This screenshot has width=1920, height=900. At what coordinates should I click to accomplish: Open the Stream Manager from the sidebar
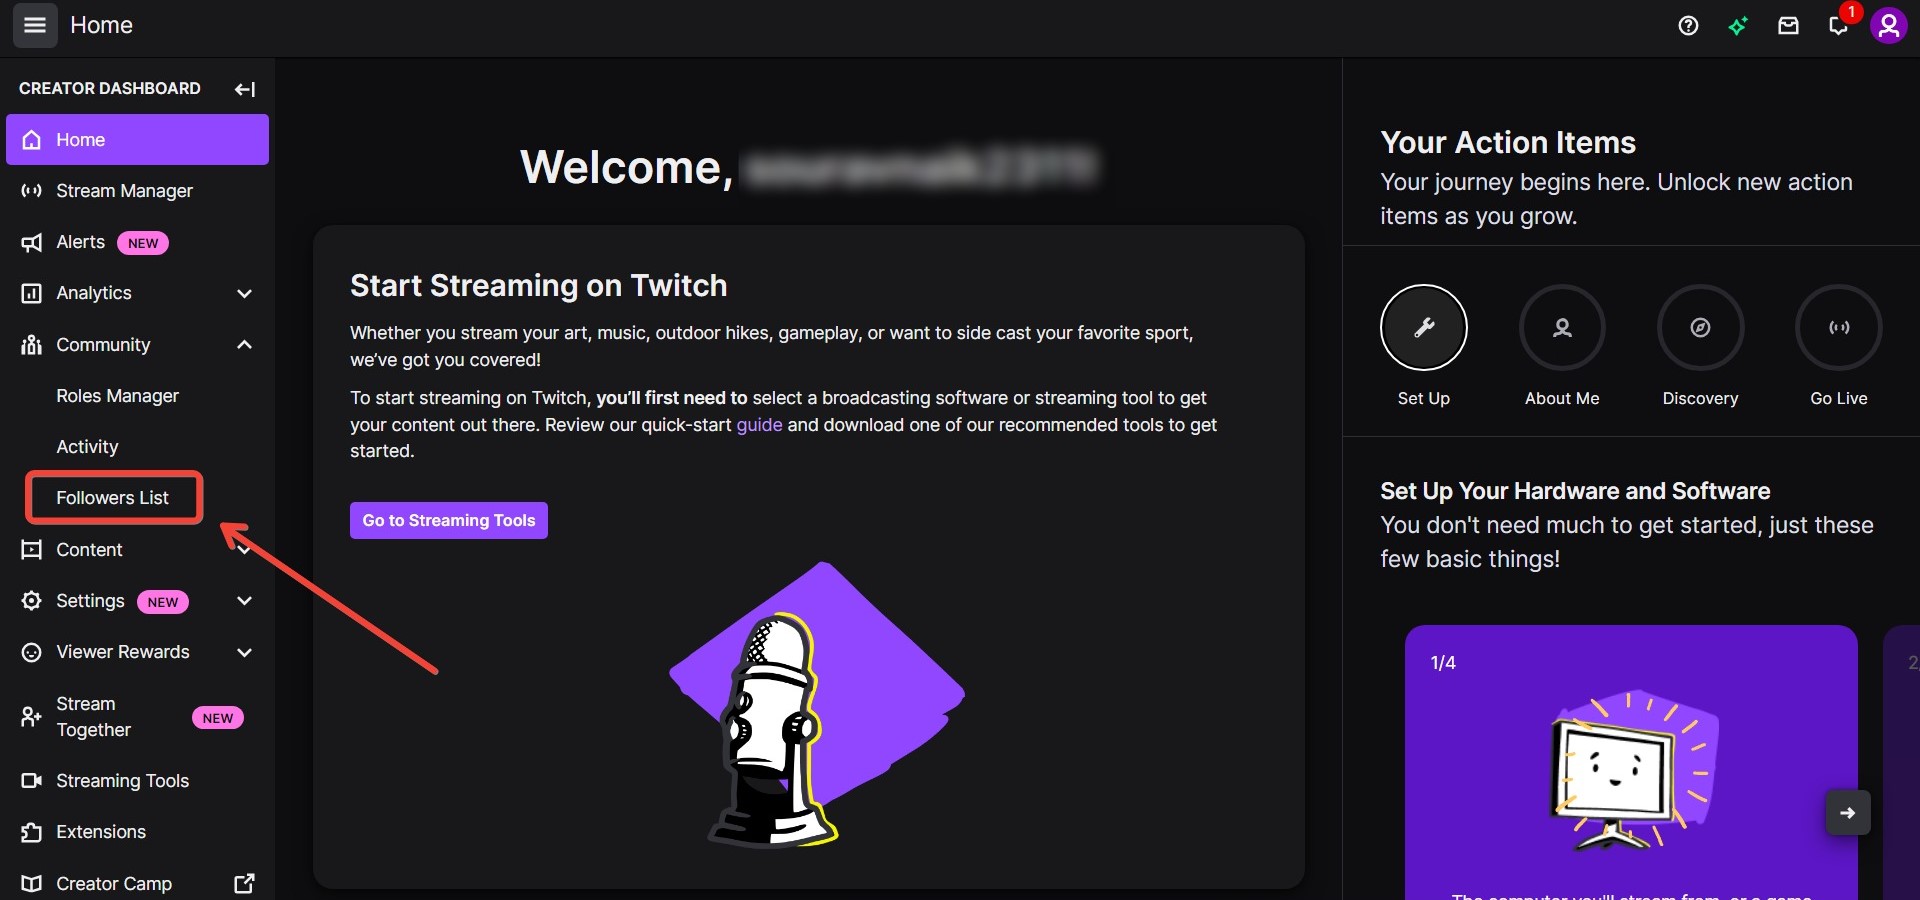(x=124, y=190)
